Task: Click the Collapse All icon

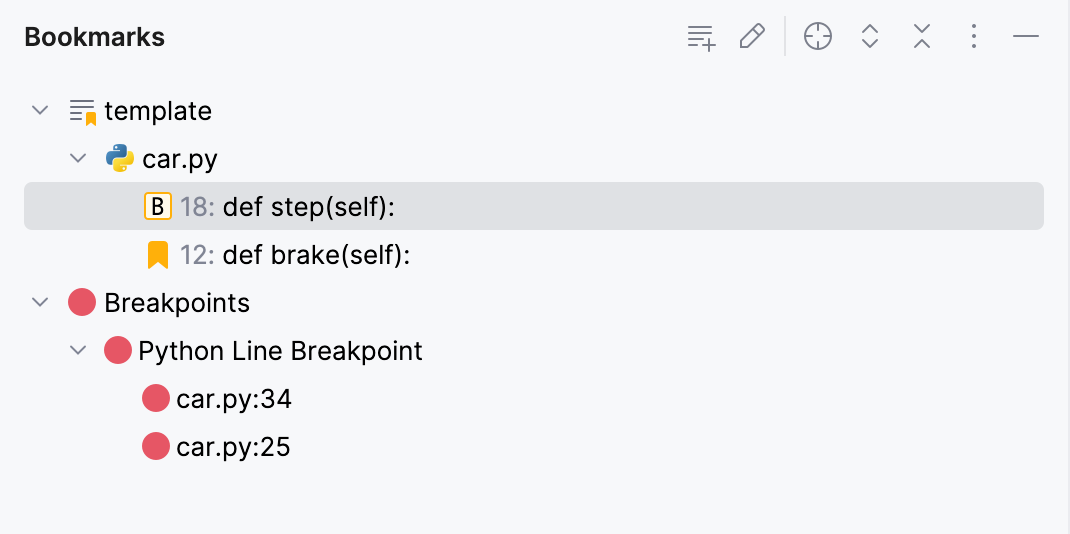Action: [922, 38]
